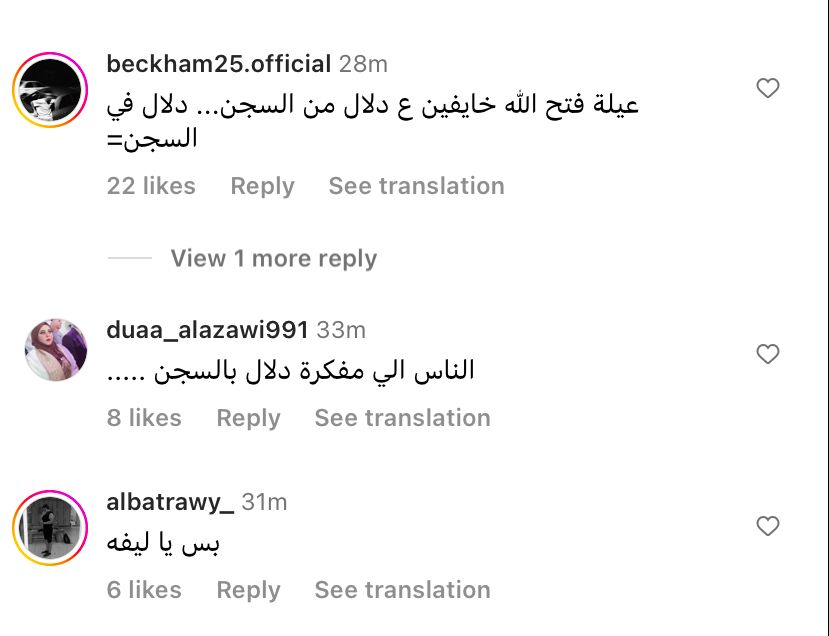Like beckham25.official's comment with heart icon
The image size is (829, 636).
[767, 89]
